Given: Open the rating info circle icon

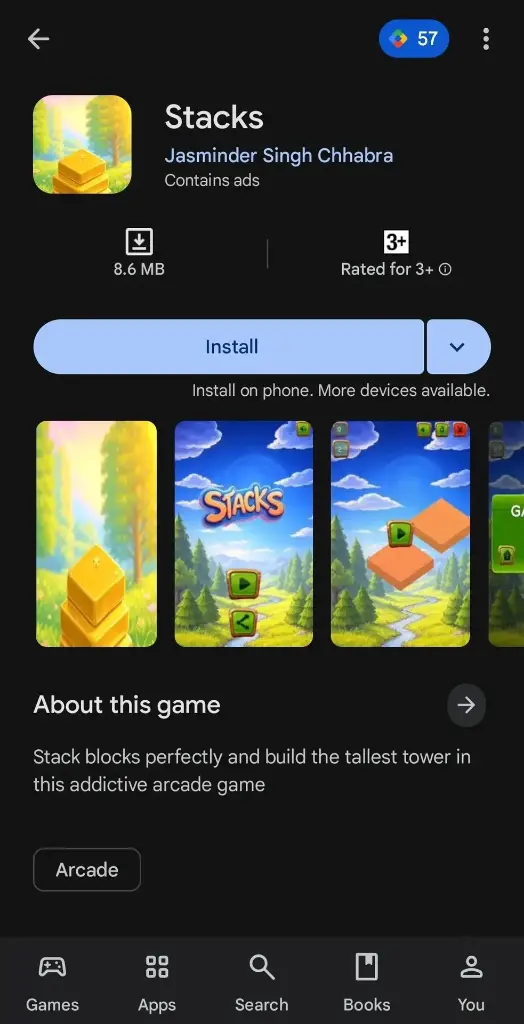Looking at the screenshot, I should click(x=445, y=269).
